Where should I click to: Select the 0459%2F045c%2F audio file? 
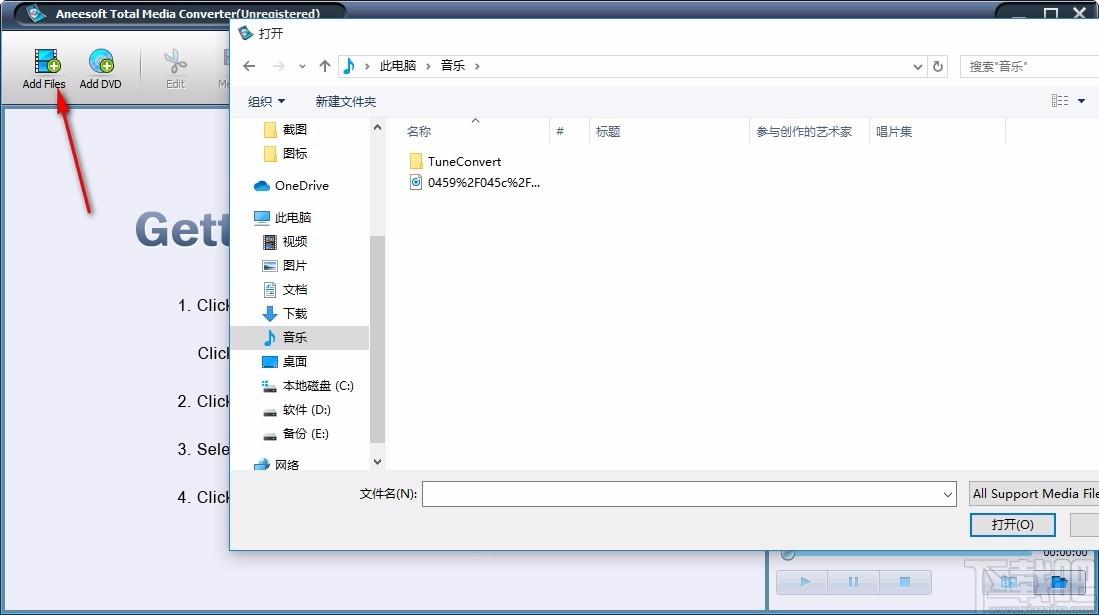pos(475,183)
